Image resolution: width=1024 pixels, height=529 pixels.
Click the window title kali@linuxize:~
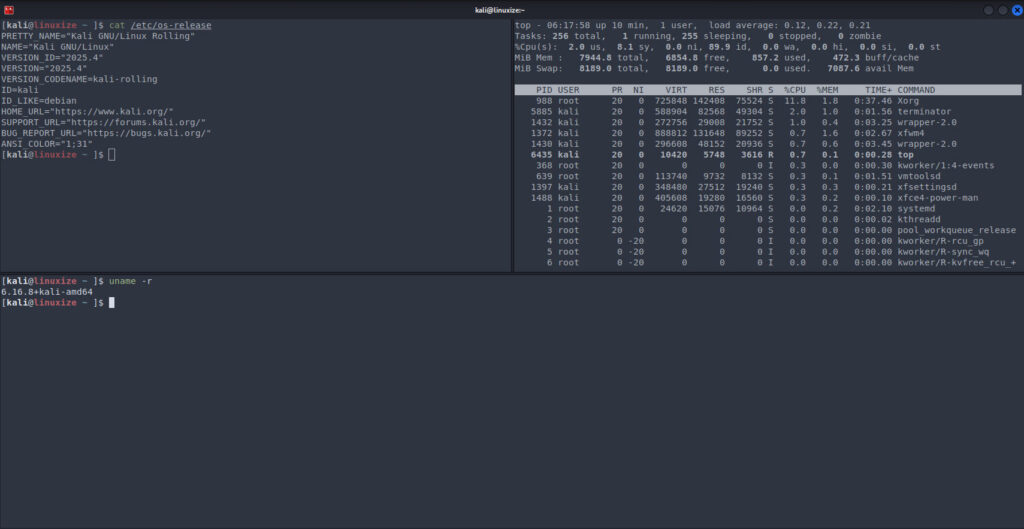click(x=500, y=10)
